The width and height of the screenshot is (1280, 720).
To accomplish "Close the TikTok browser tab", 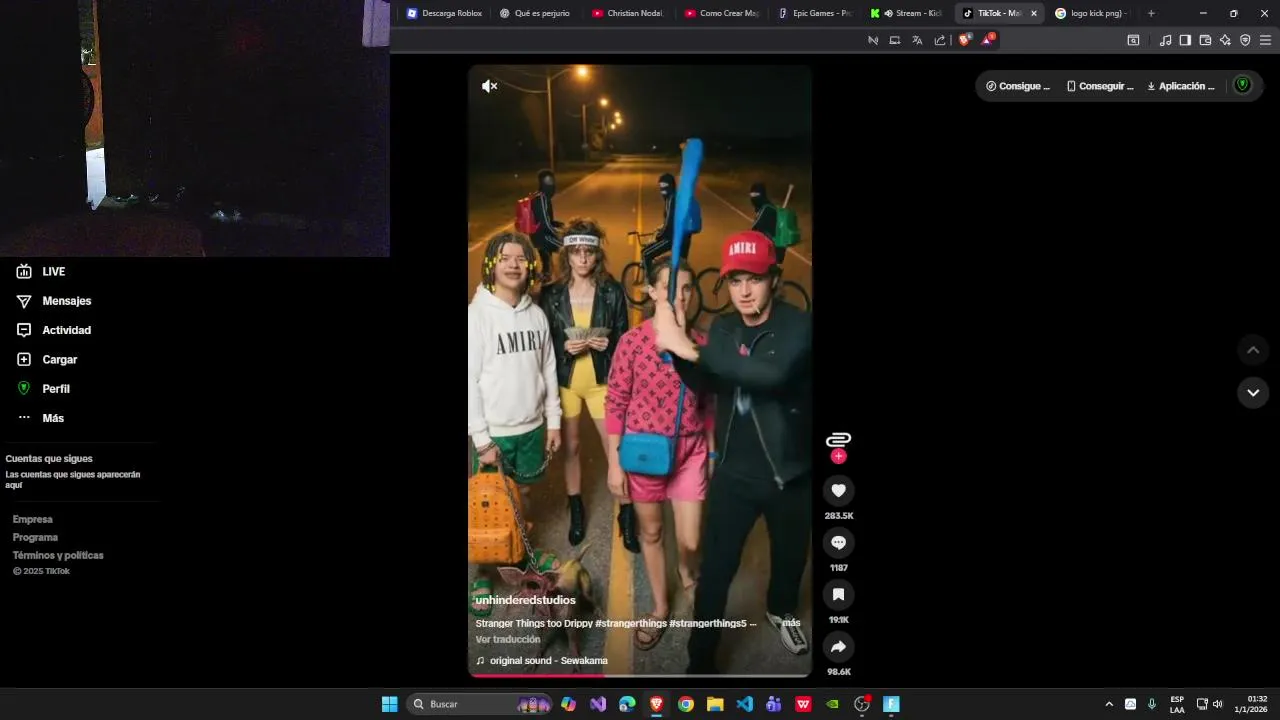I will (1033, 13).
